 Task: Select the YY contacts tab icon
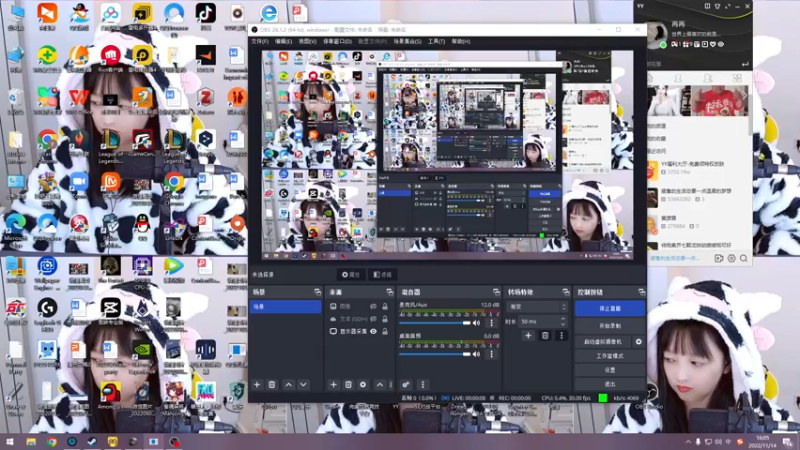click(x=678, y=78)
